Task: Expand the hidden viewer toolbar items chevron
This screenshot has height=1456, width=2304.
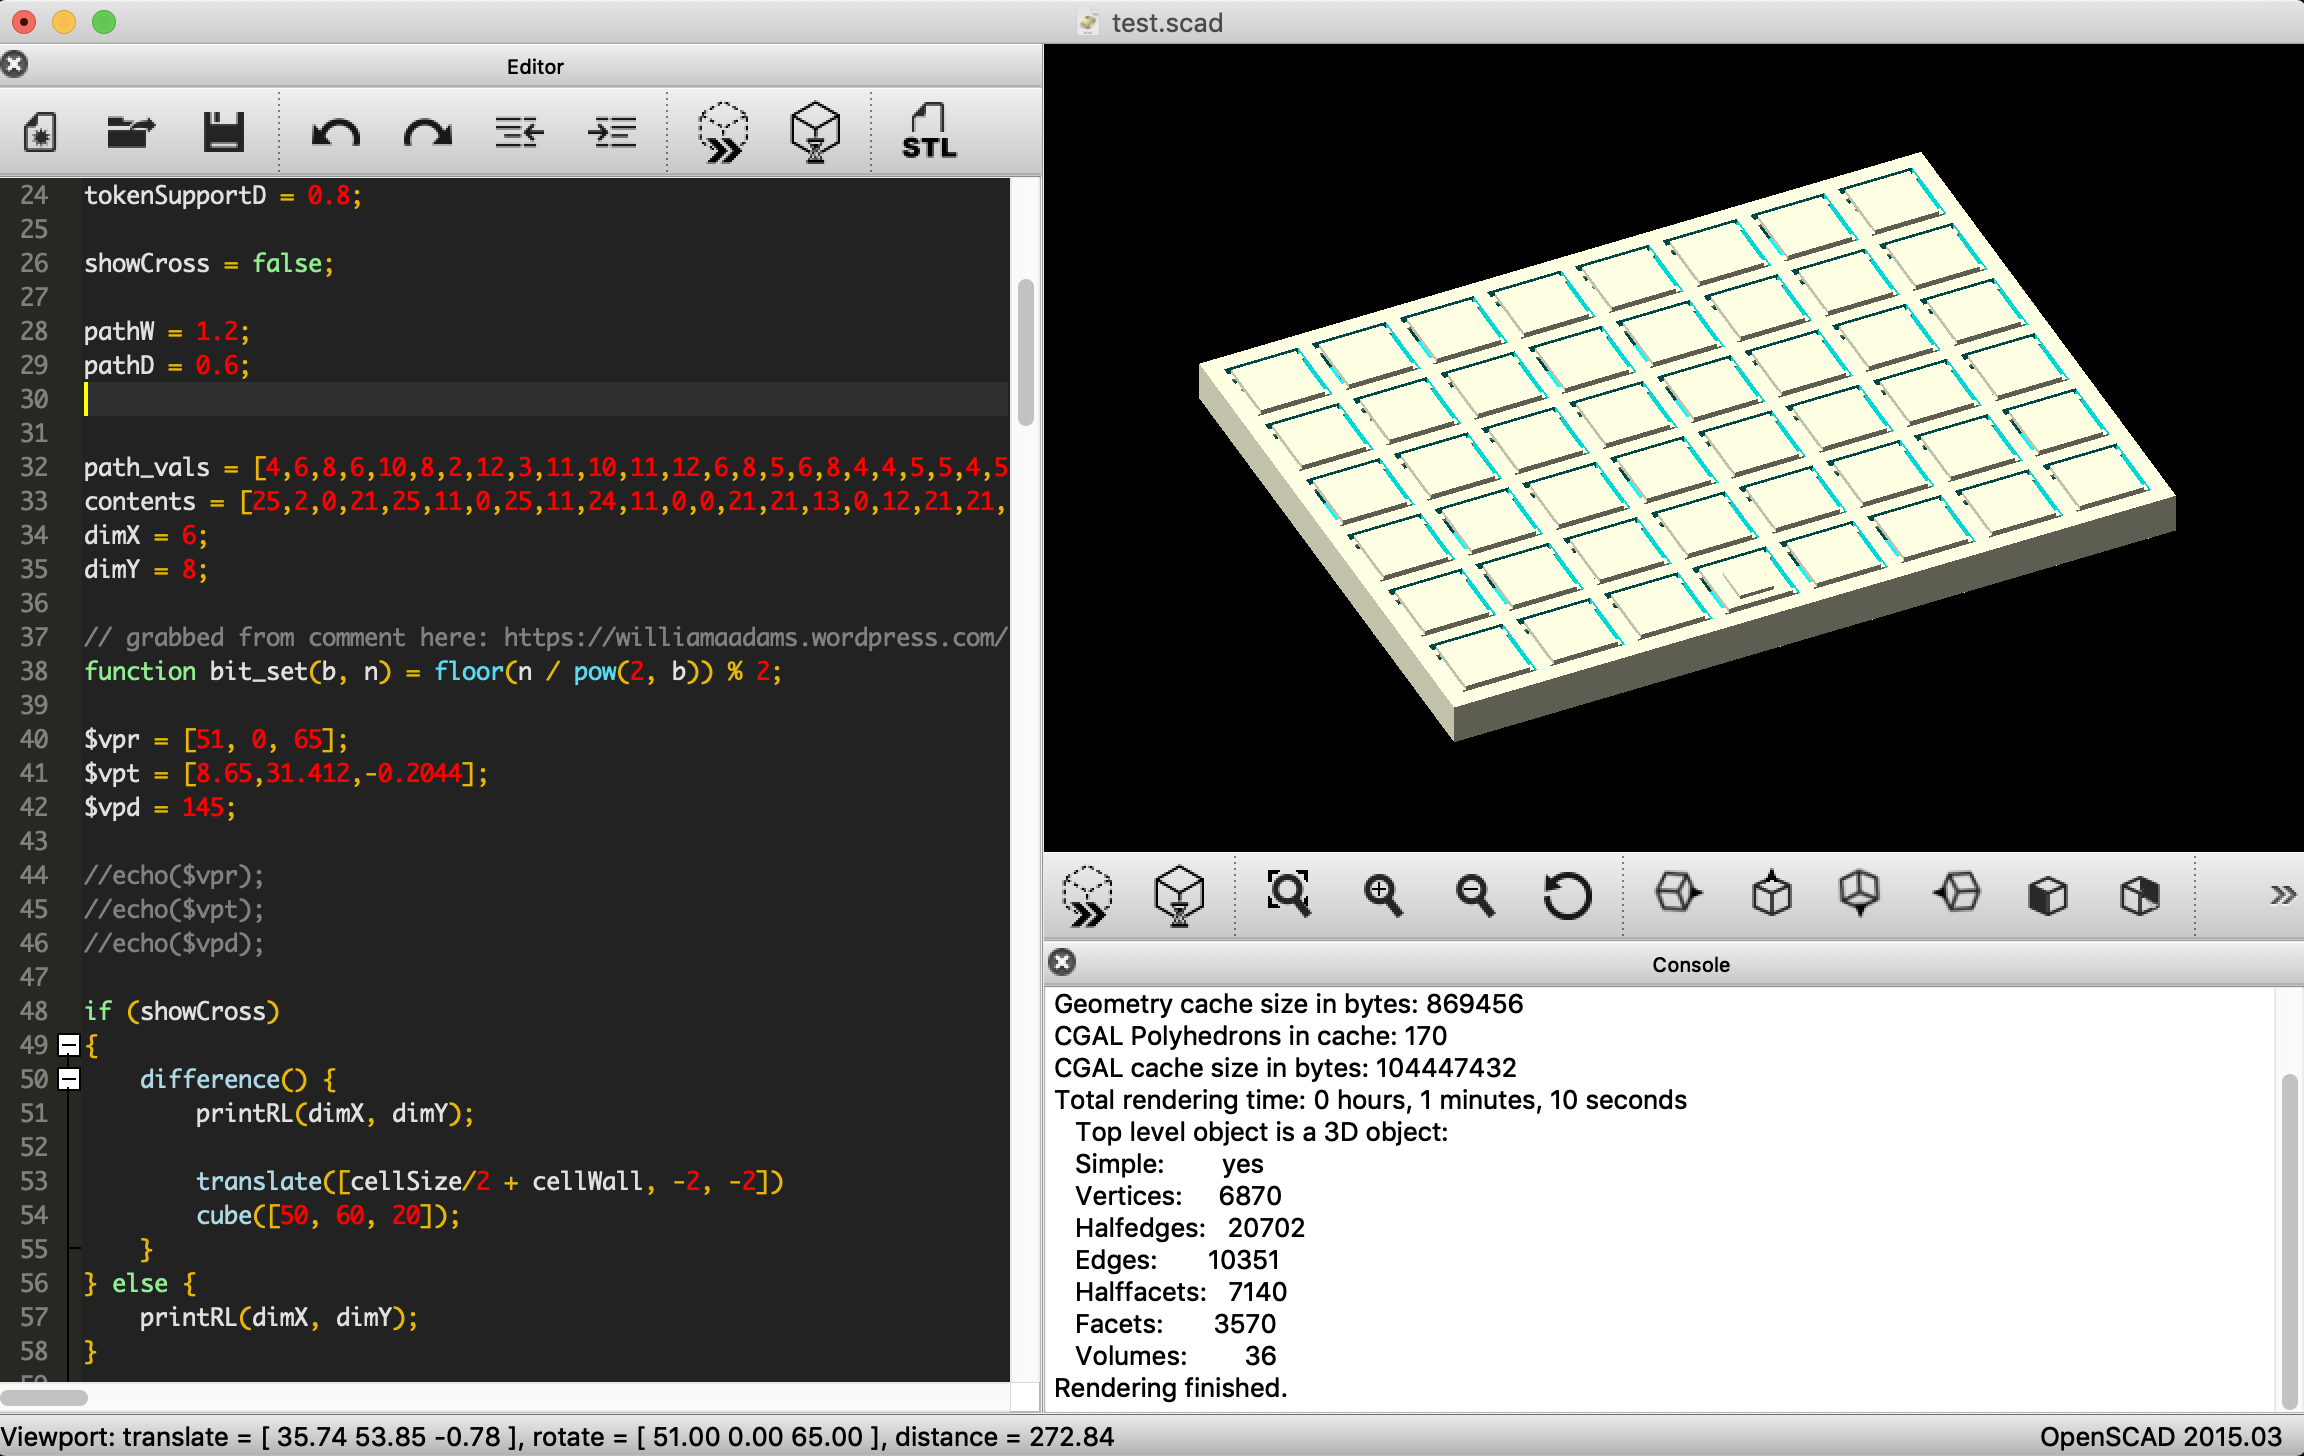Action: [x=2281, y=894]
